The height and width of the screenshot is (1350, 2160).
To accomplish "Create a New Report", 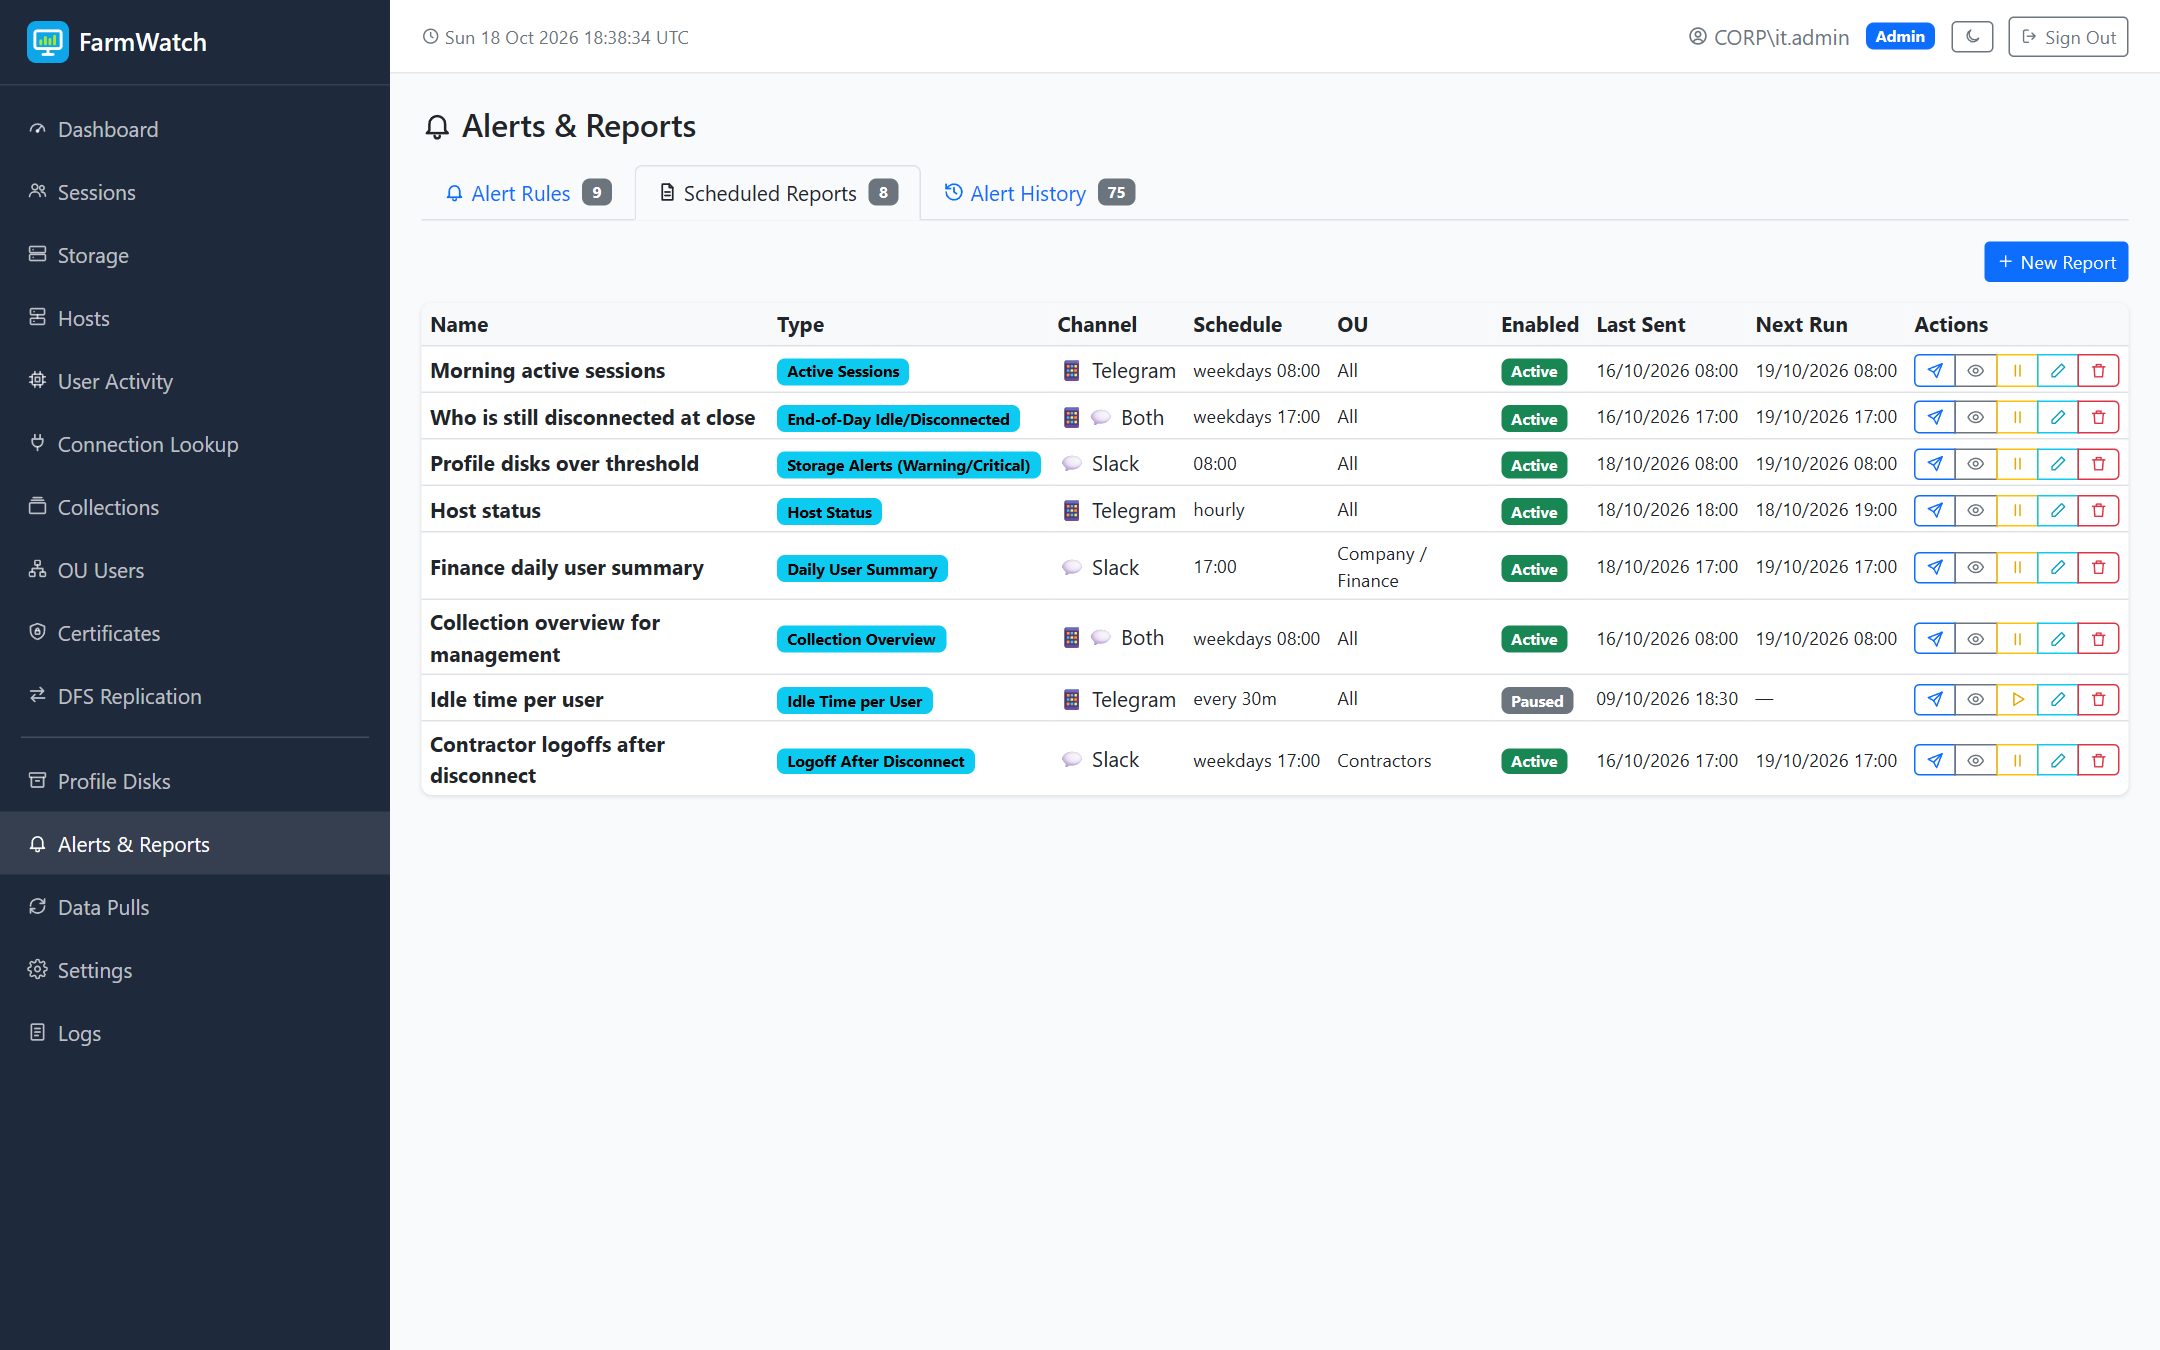I will point(2056,262).
